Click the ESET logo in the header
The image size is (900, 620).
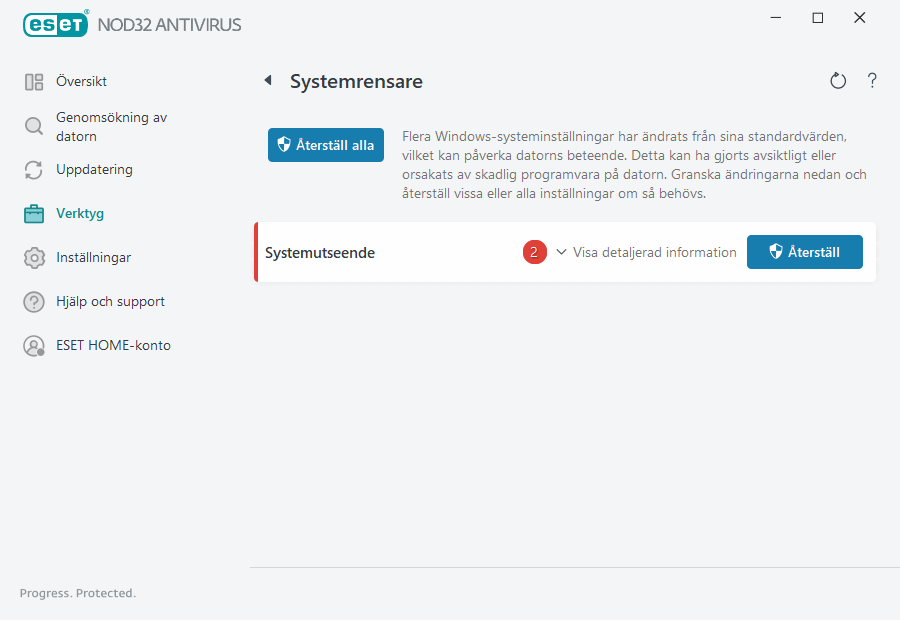(55, 24)
